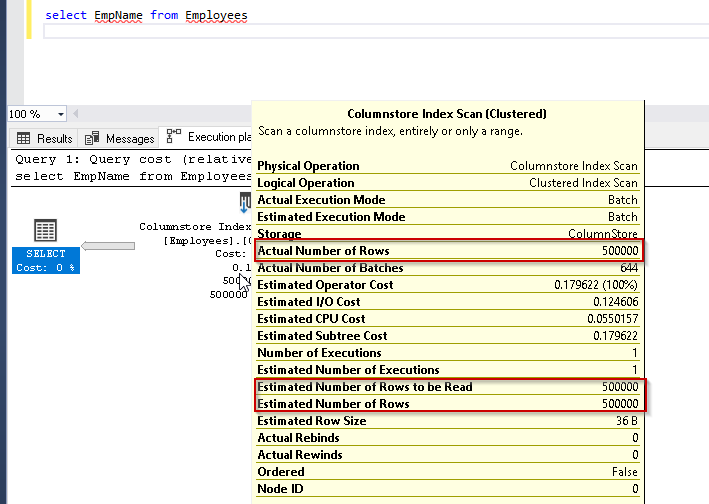
Task: Open the 100 % zoom dropdown
Action: pyautogui.click(x=61, y=114)
